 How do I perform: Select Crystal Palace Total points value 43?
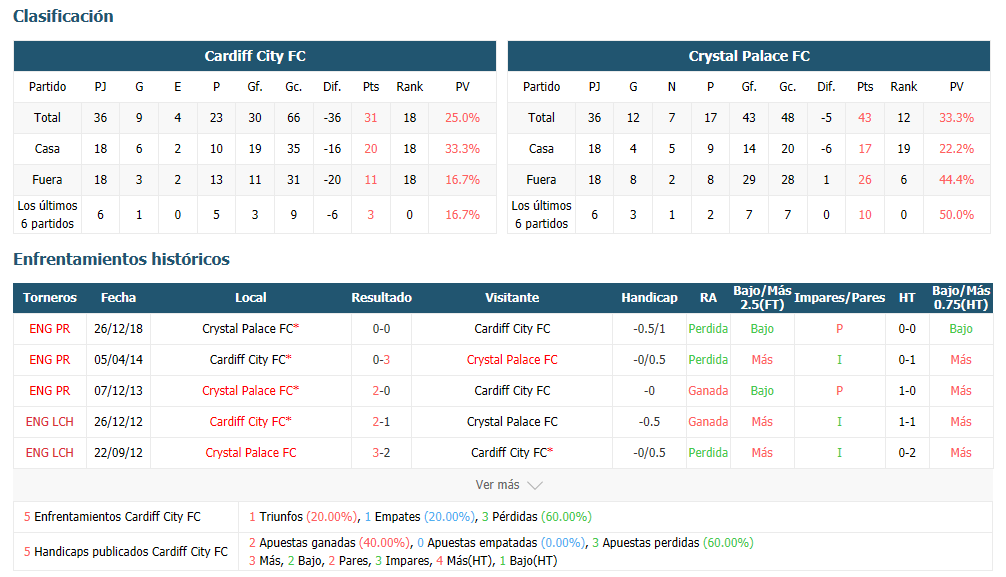click(x=864, y=118)
